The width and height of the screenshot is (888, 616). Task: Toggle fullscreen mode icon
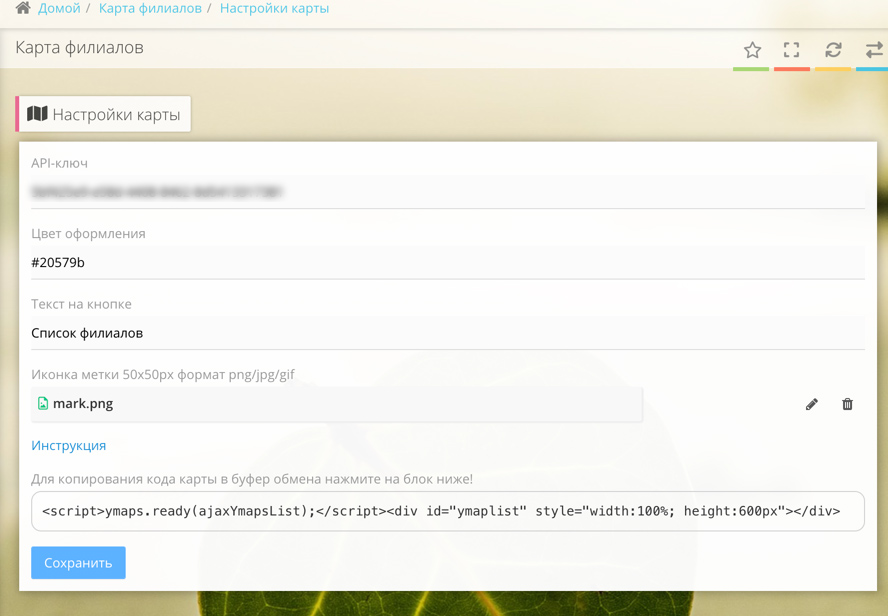(x=792, y=50)
